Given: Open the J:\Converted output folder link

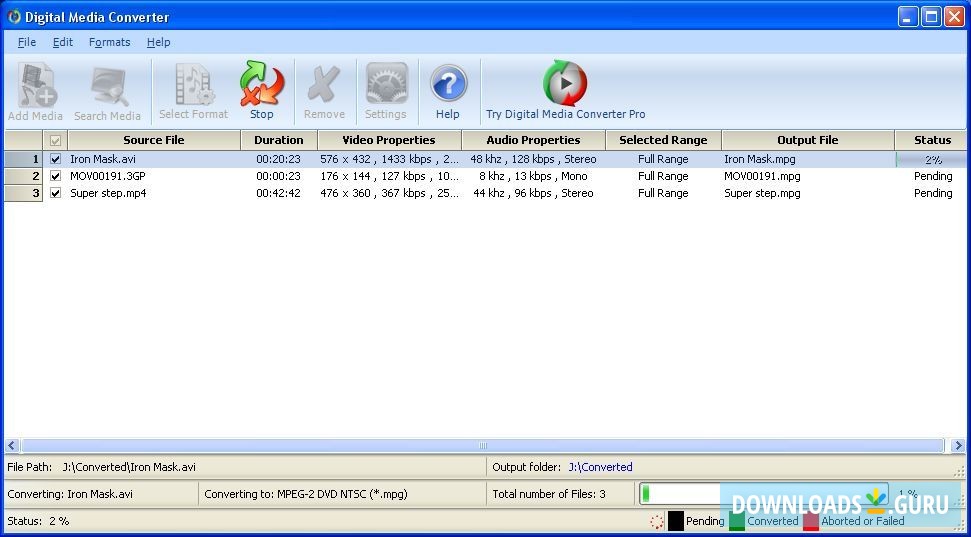Looking at the screenshot, I should point(601,467).
